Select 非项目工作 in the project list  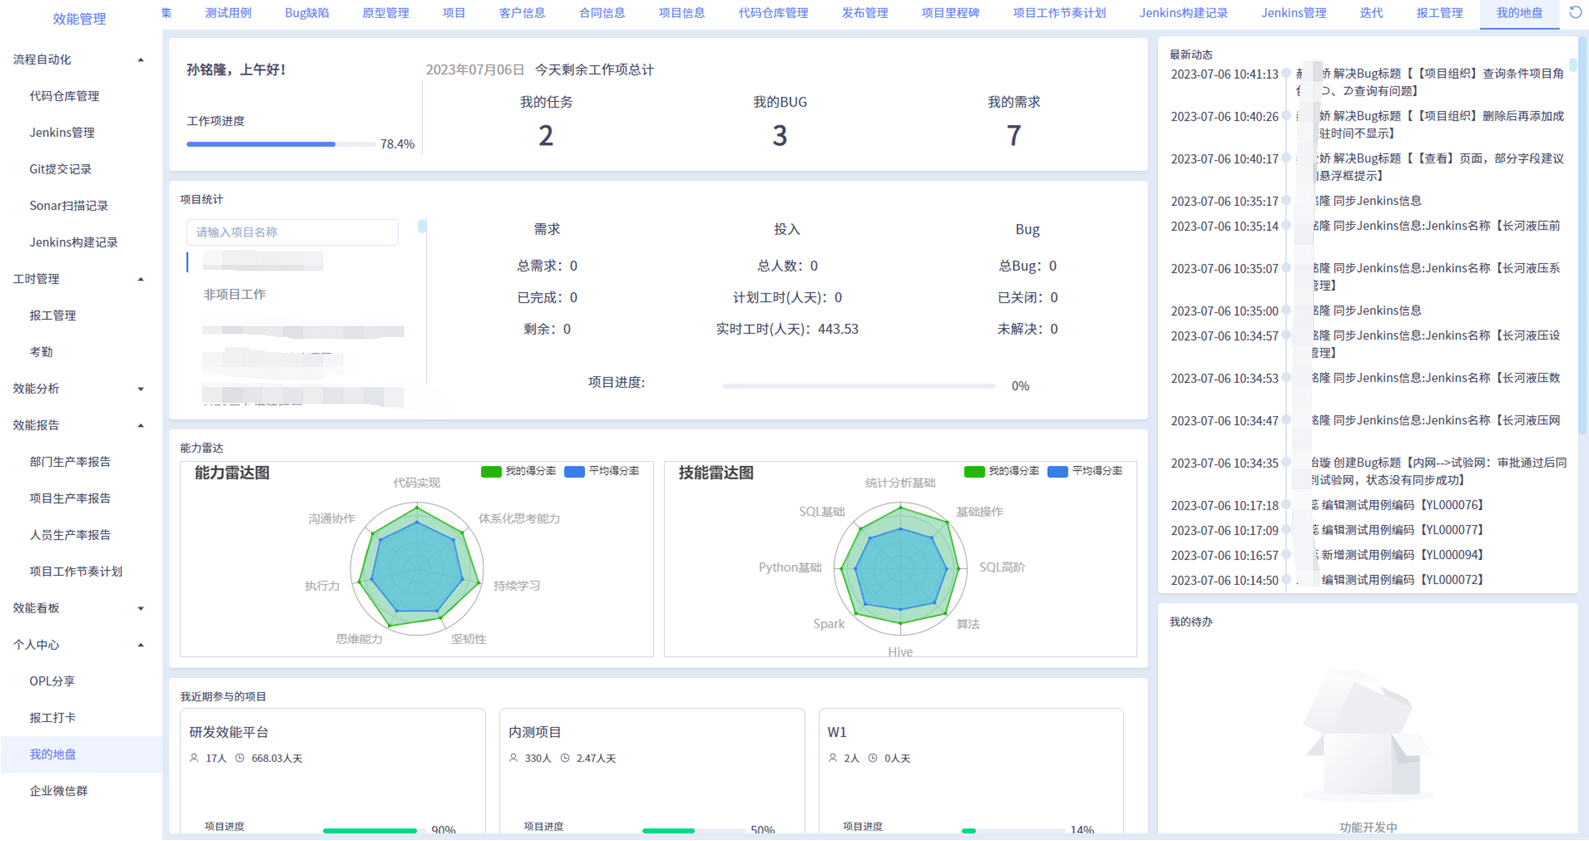(x=235, y=295)
